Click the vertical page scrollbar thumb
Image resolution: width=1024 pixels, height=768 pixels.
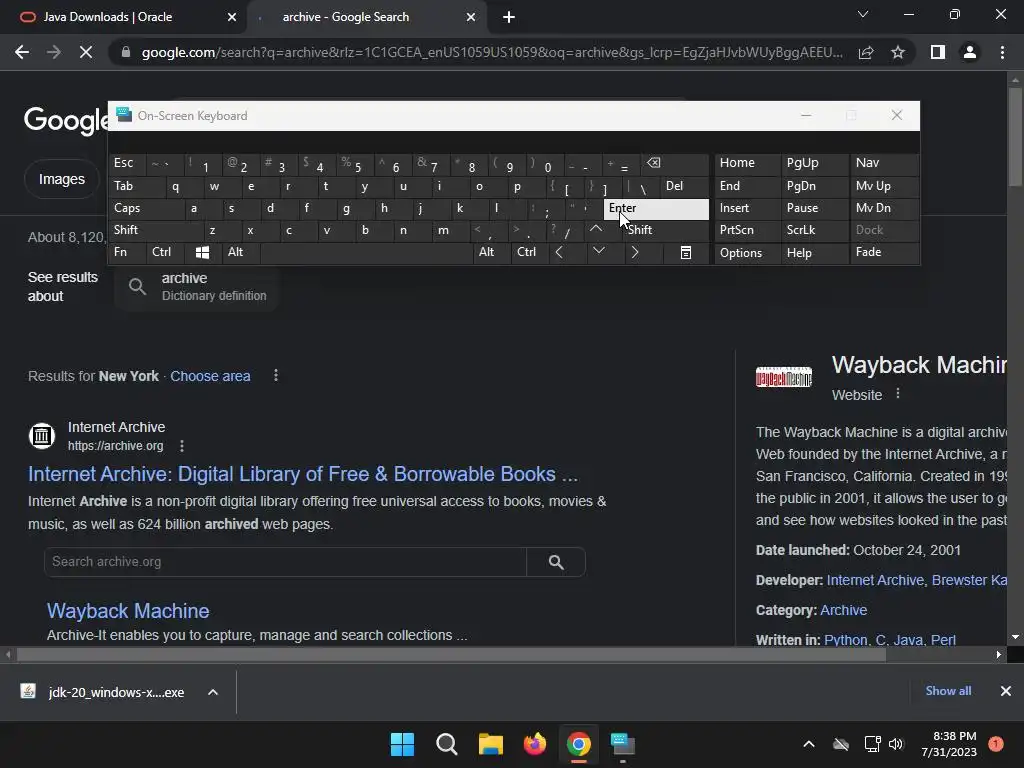pos(1015,137)
